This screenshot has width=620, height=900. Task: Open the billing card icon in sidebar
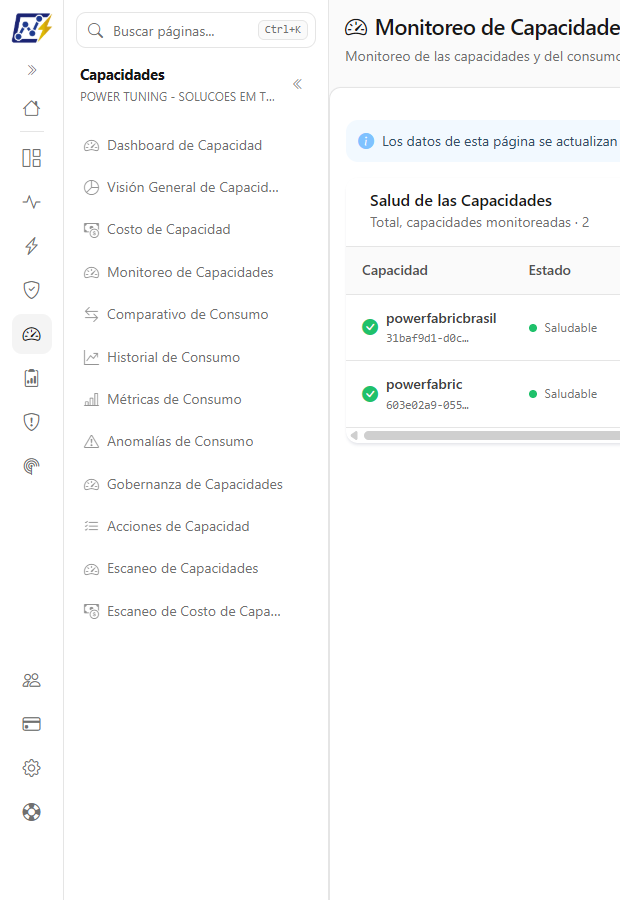[32, 724]
